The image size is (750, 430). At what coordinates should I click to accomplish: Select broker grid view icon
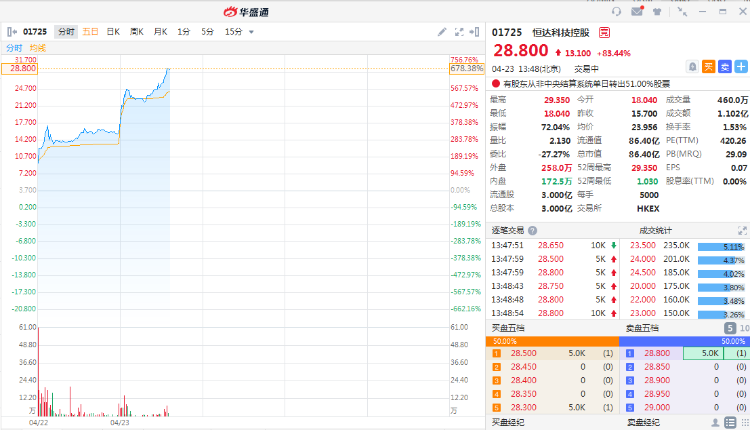745,422
